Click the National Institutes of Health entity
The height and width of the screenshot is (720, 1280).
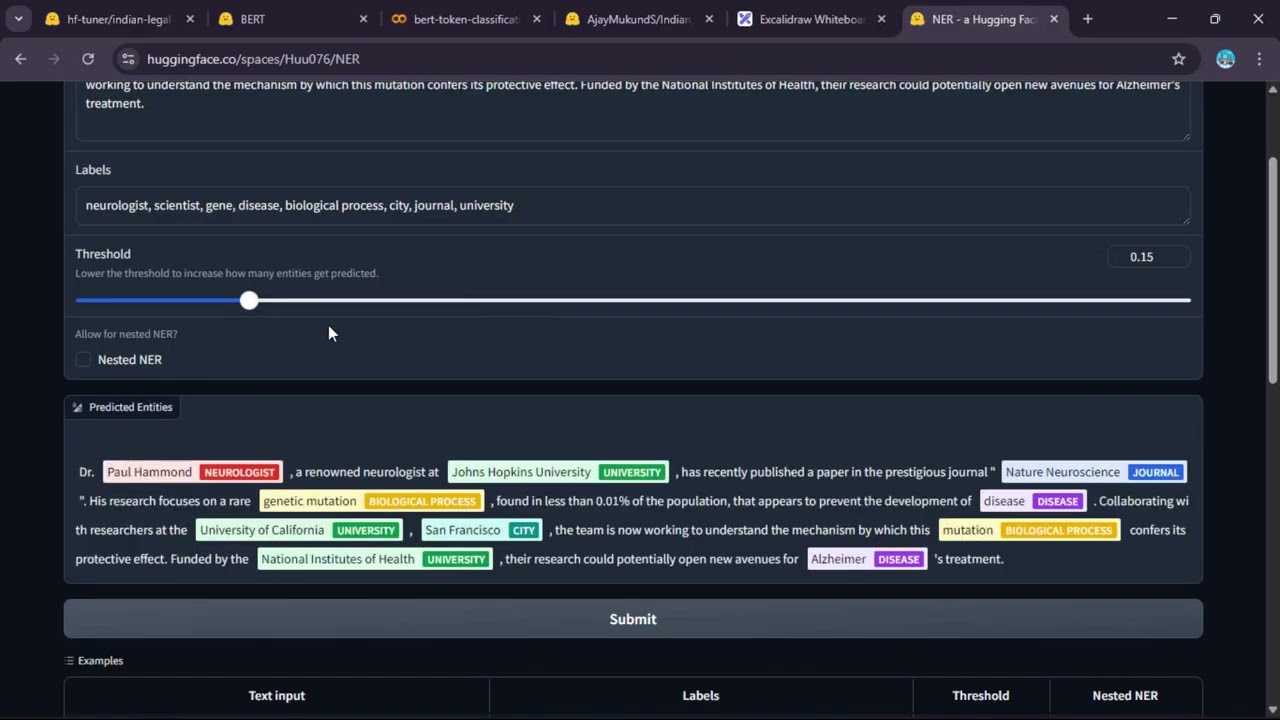point(374,559)
